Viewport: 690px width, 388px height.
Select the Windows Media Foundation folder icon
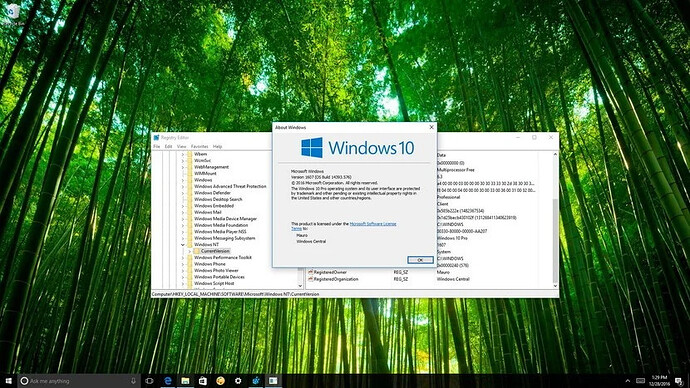(190, 225)
